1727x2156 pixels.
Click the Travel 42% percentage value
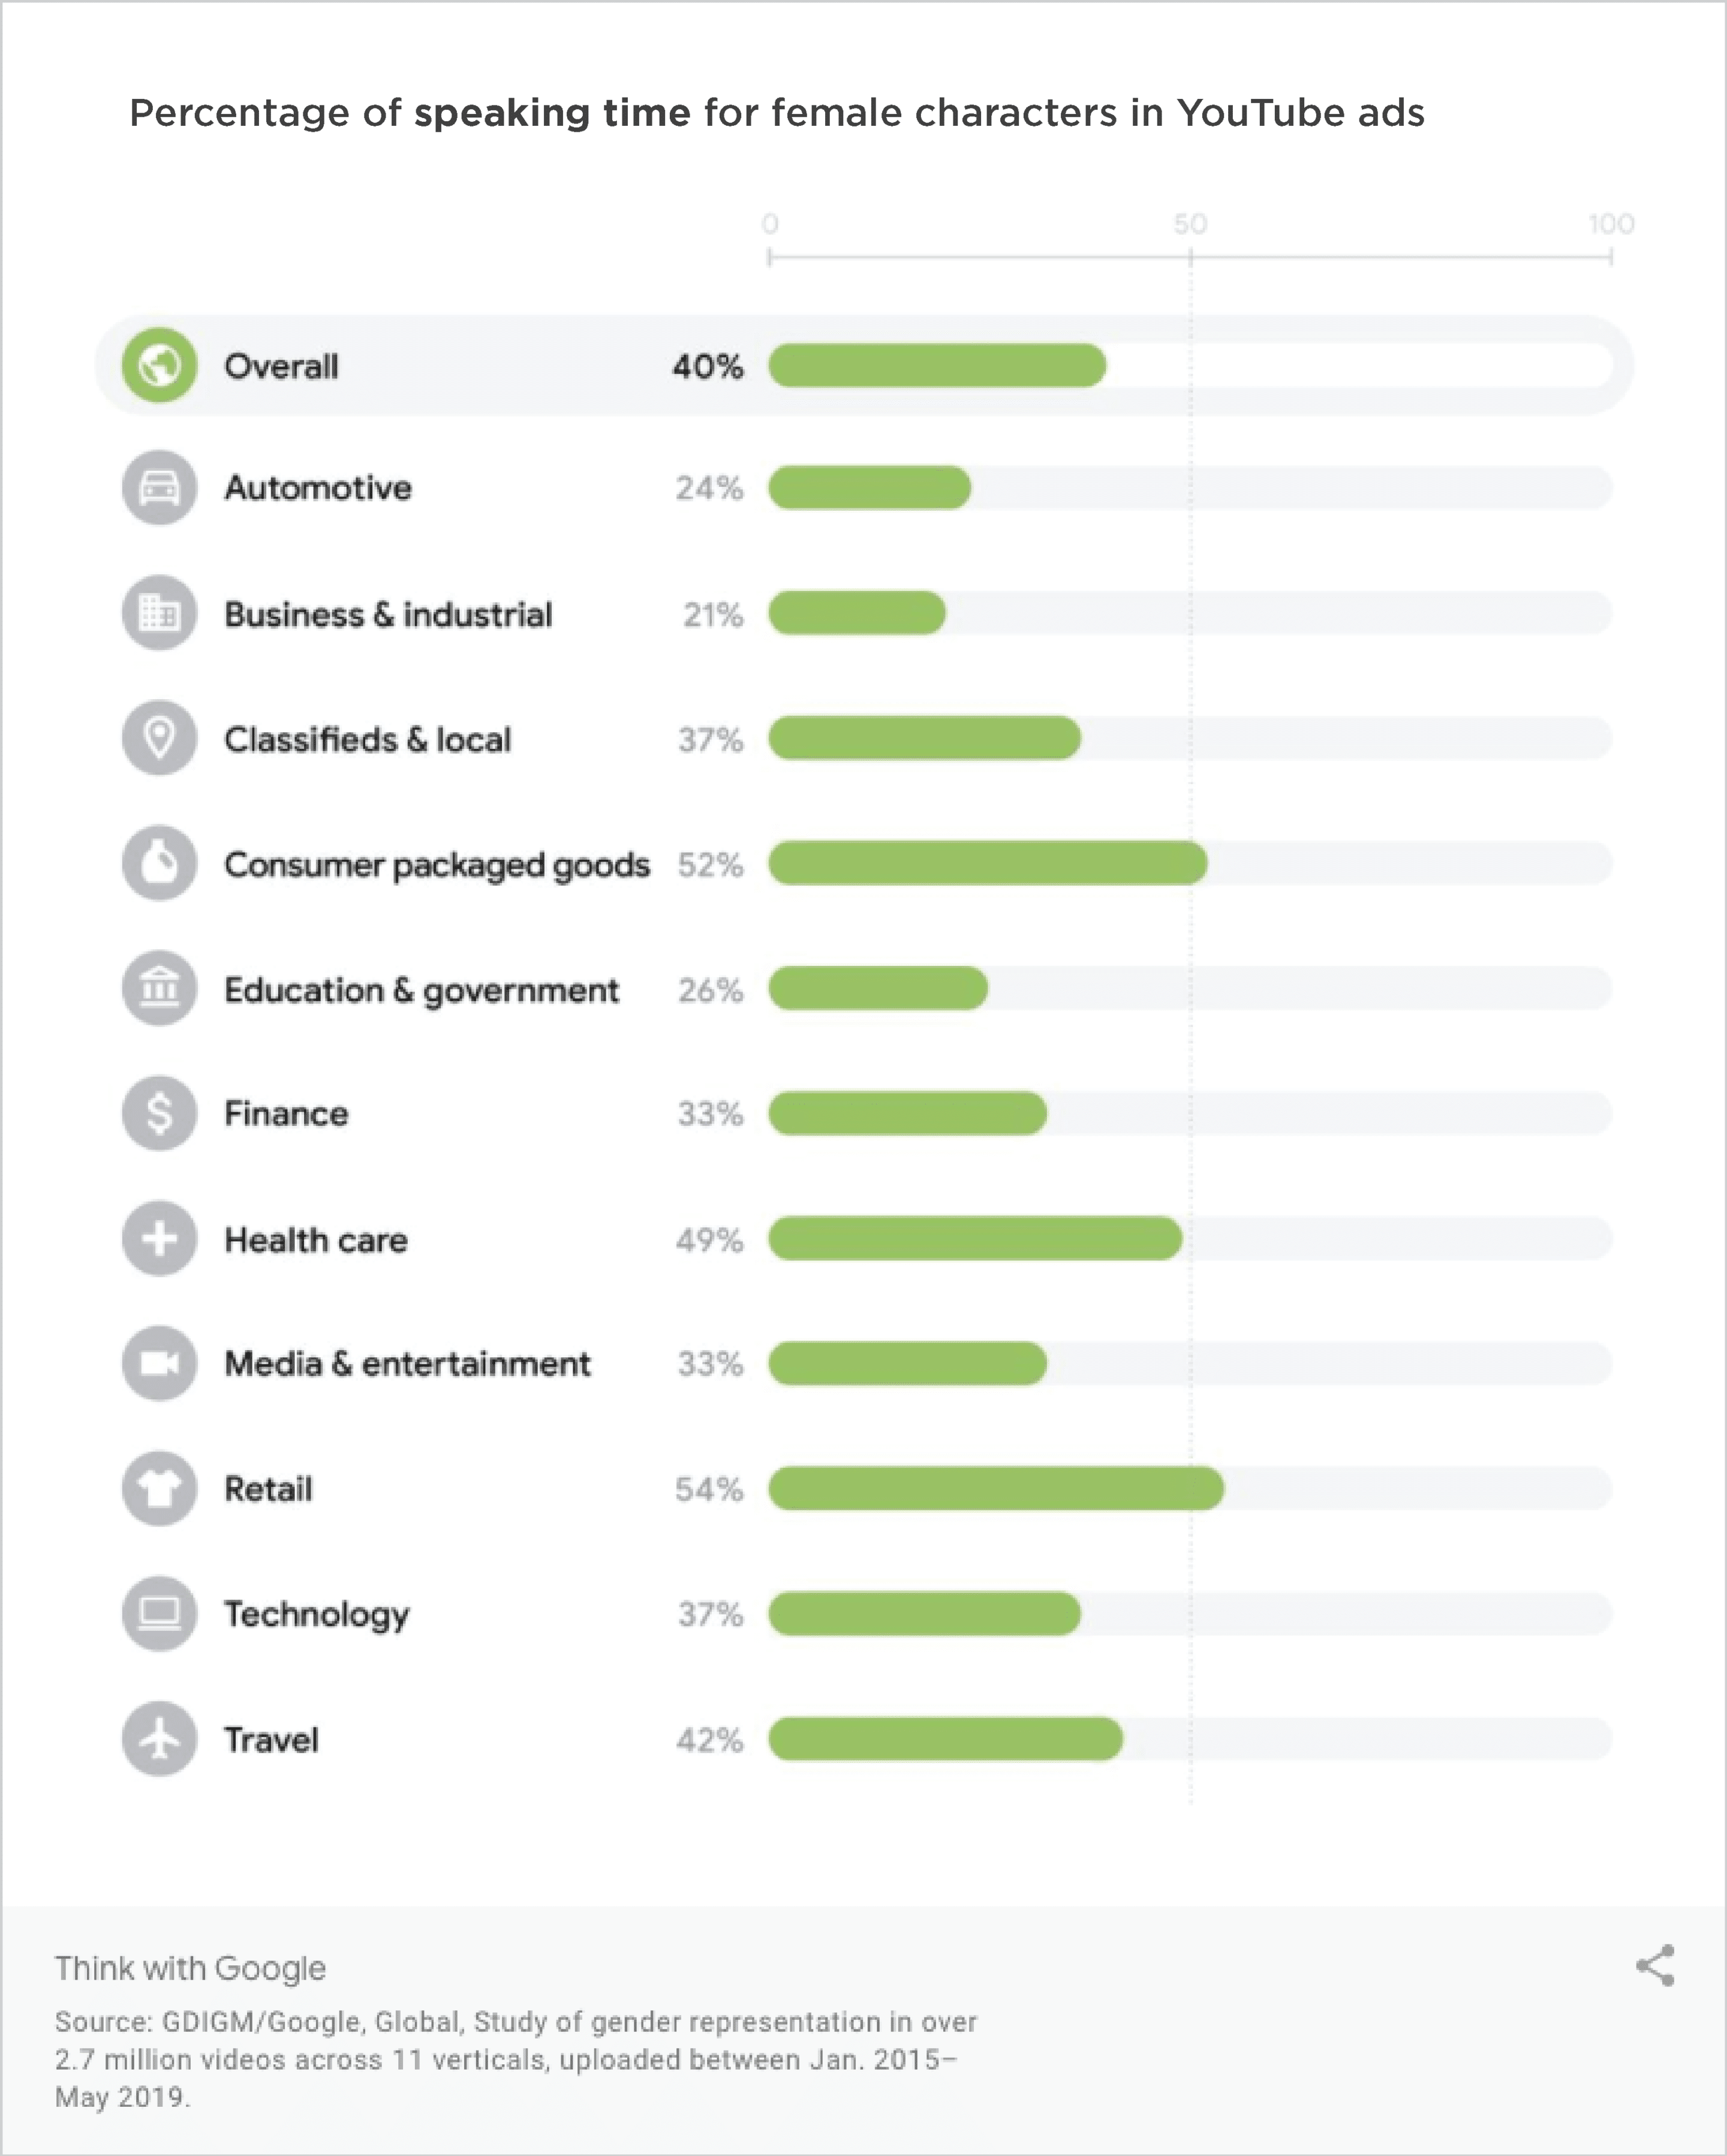click(x=709, y=1740)
